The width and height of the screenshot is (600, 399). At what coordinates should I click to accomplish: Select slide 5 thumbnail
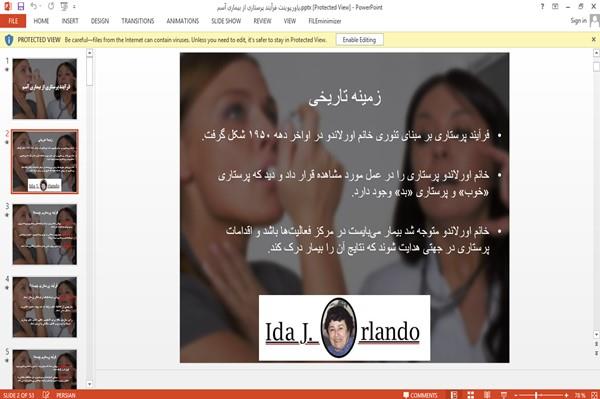(x=45, y=369)
